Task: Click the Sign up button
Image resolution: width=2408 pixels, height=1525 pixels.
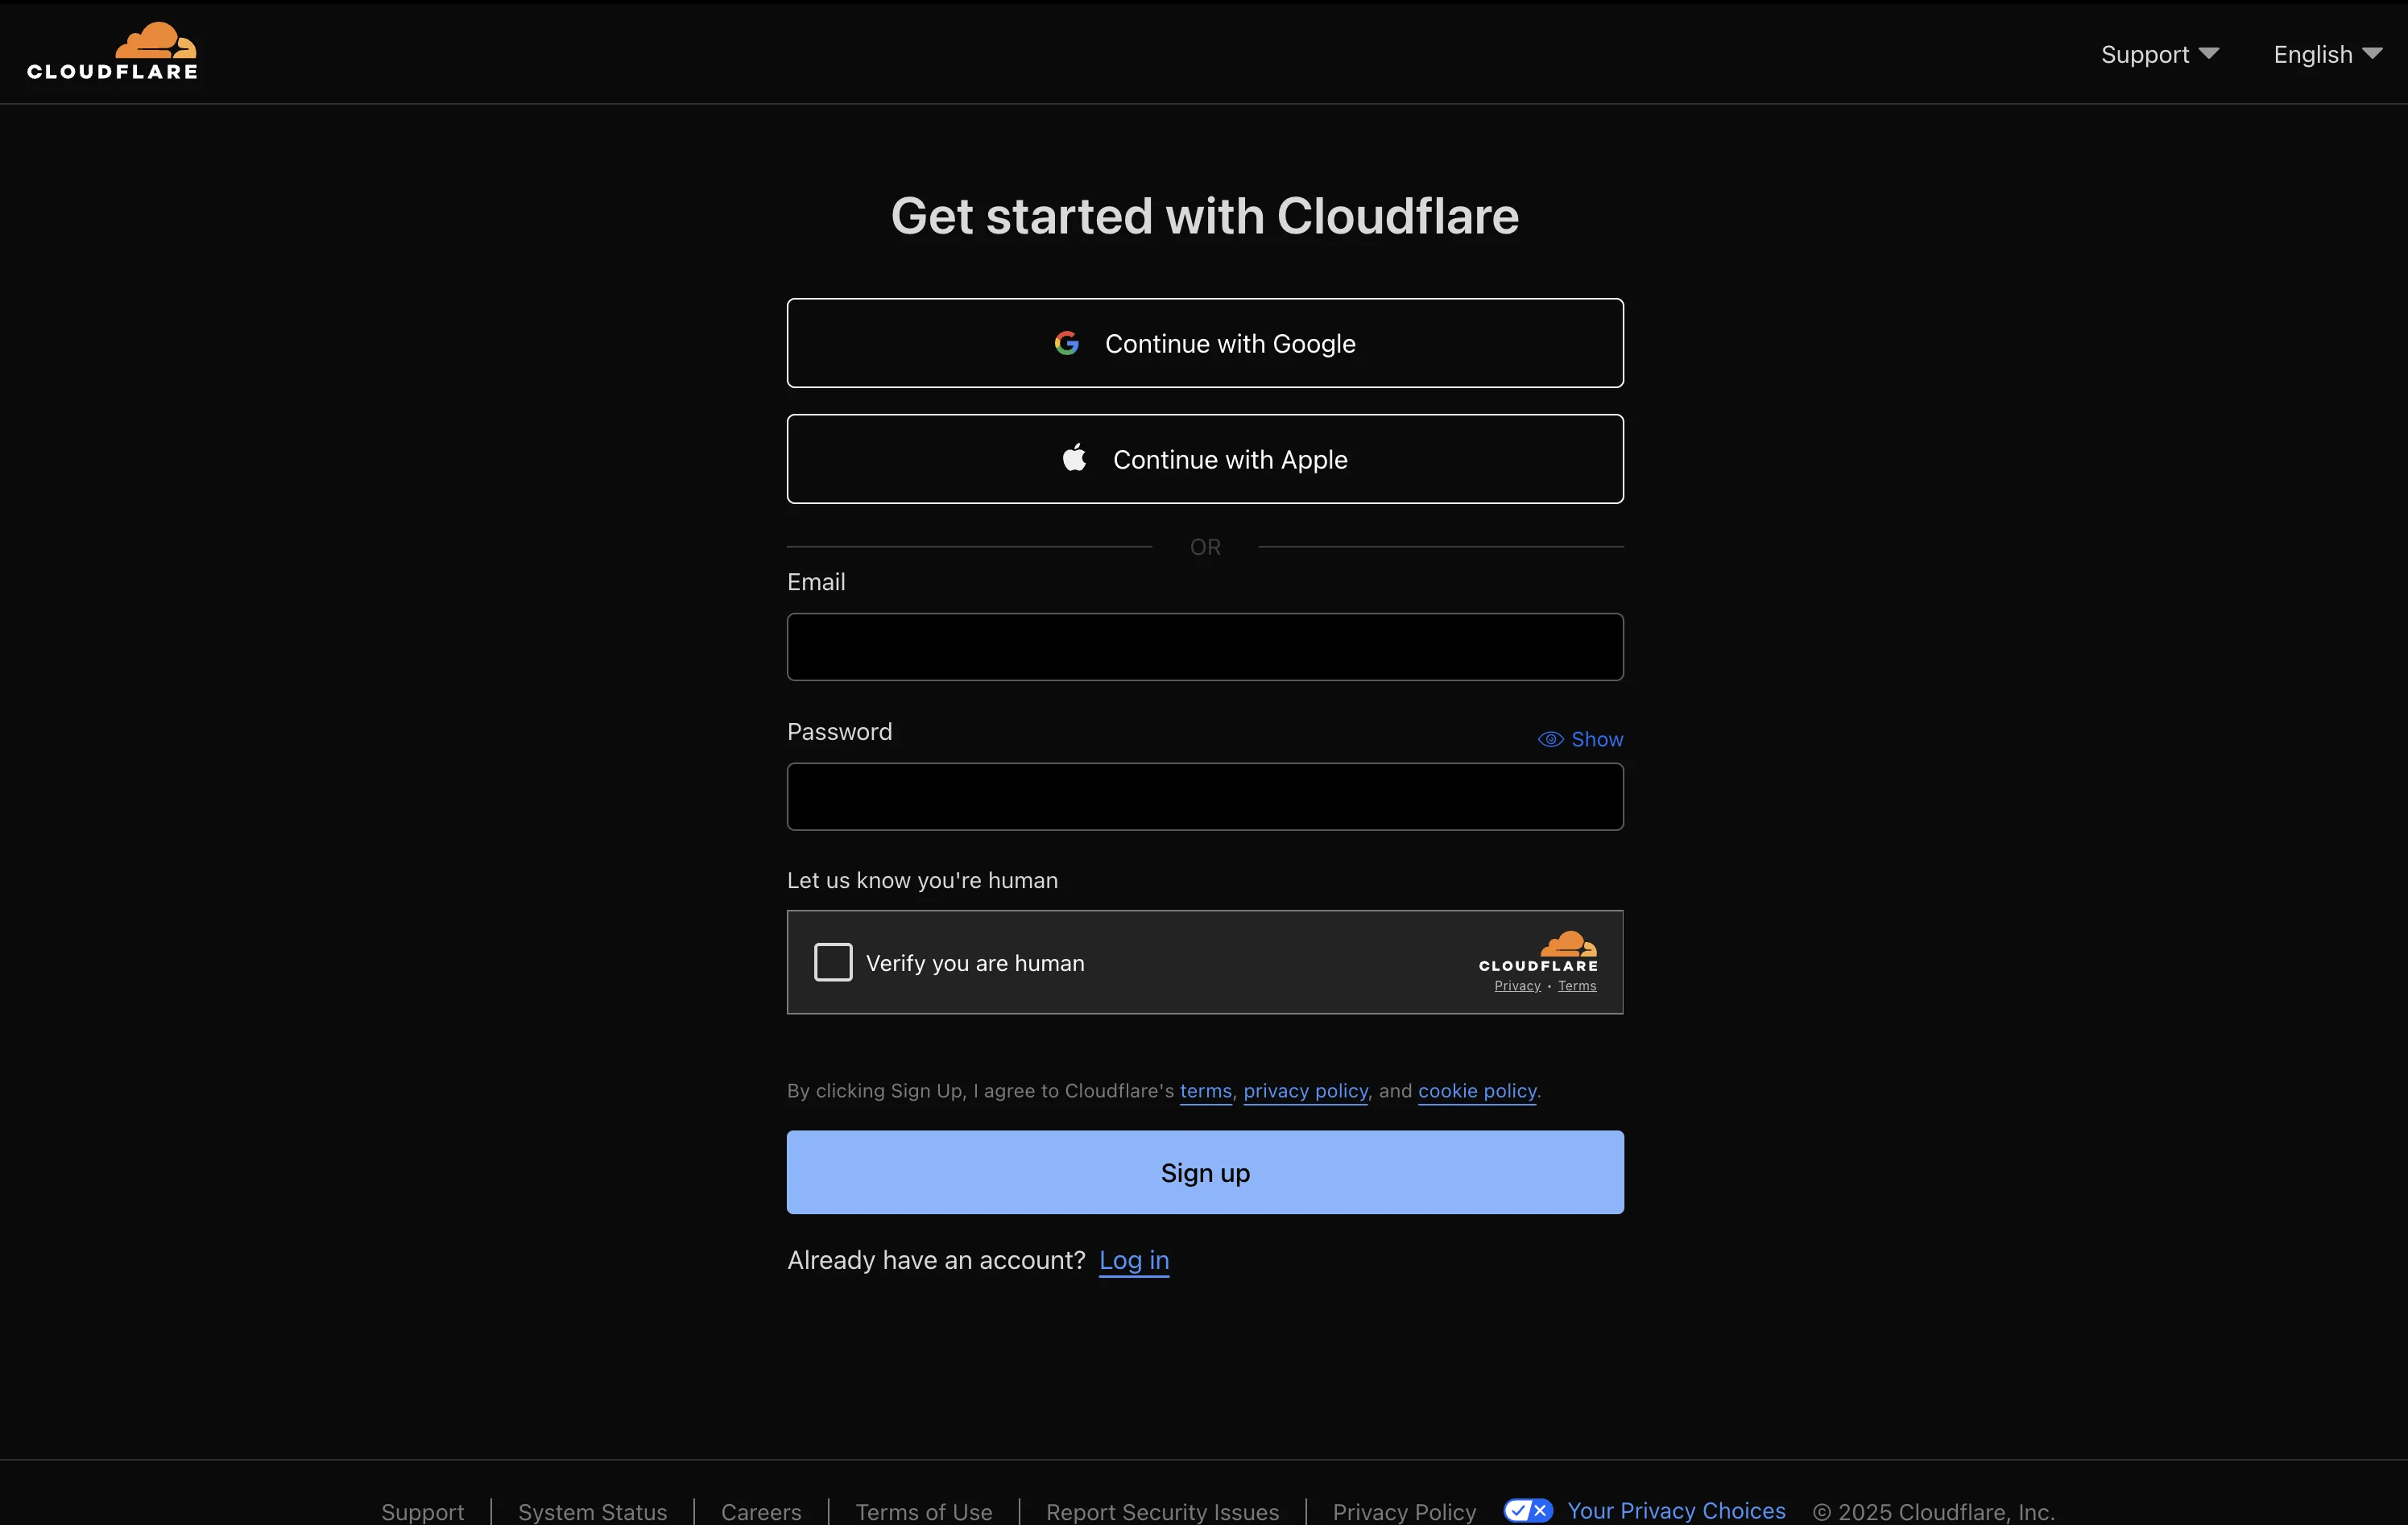Action: [x=1204, y=1172]
